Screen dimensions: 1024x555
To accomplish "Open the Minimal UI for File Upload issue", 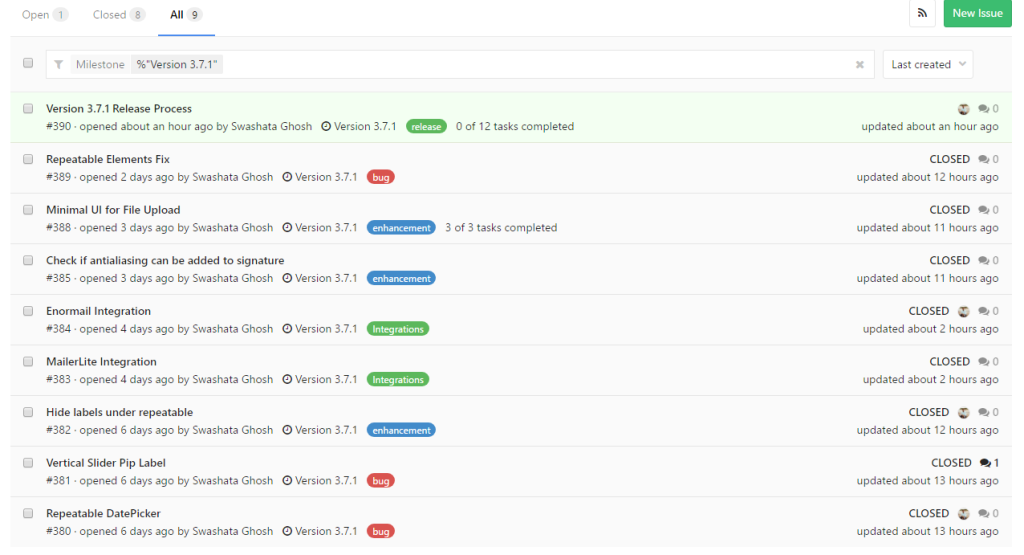I will pos(113,210).
